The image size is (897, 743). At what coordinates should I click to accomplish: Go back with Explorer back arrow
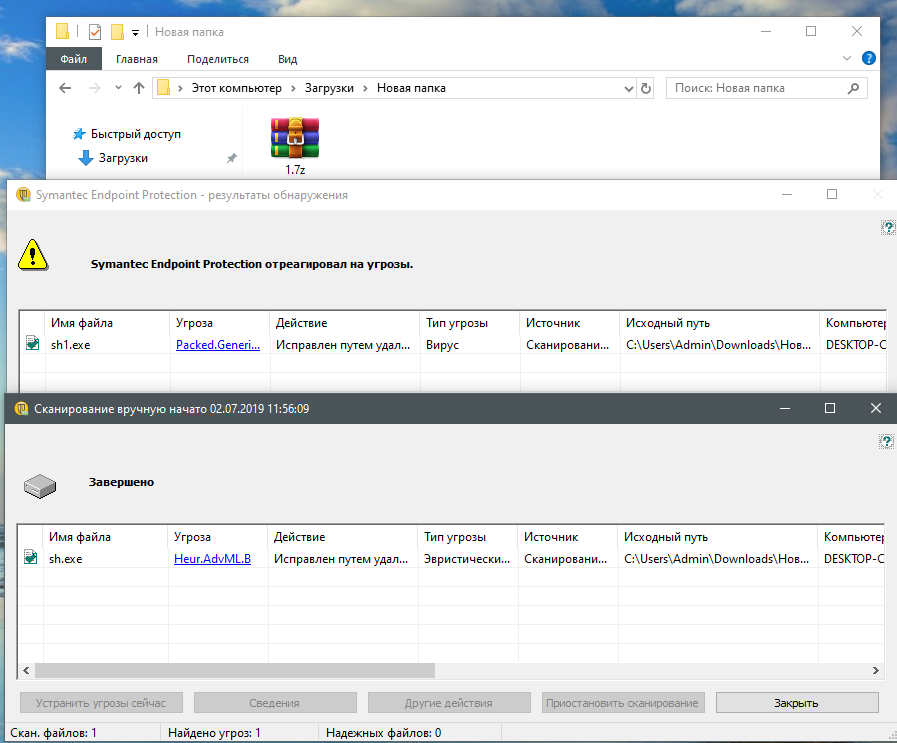pyautogui.click(x=65, y=88)
